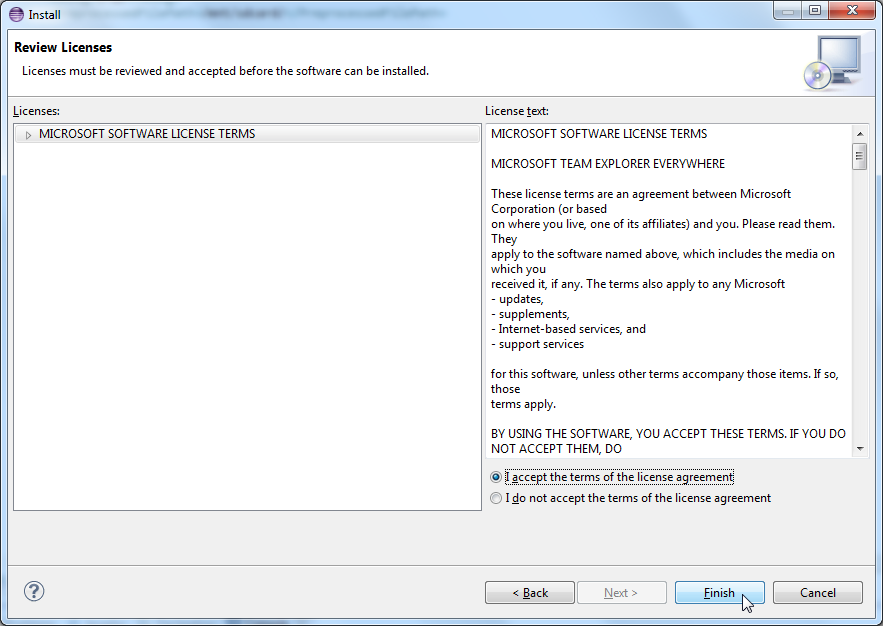
Task: Click the Eclipse icon in title bar
Action: 16,14
